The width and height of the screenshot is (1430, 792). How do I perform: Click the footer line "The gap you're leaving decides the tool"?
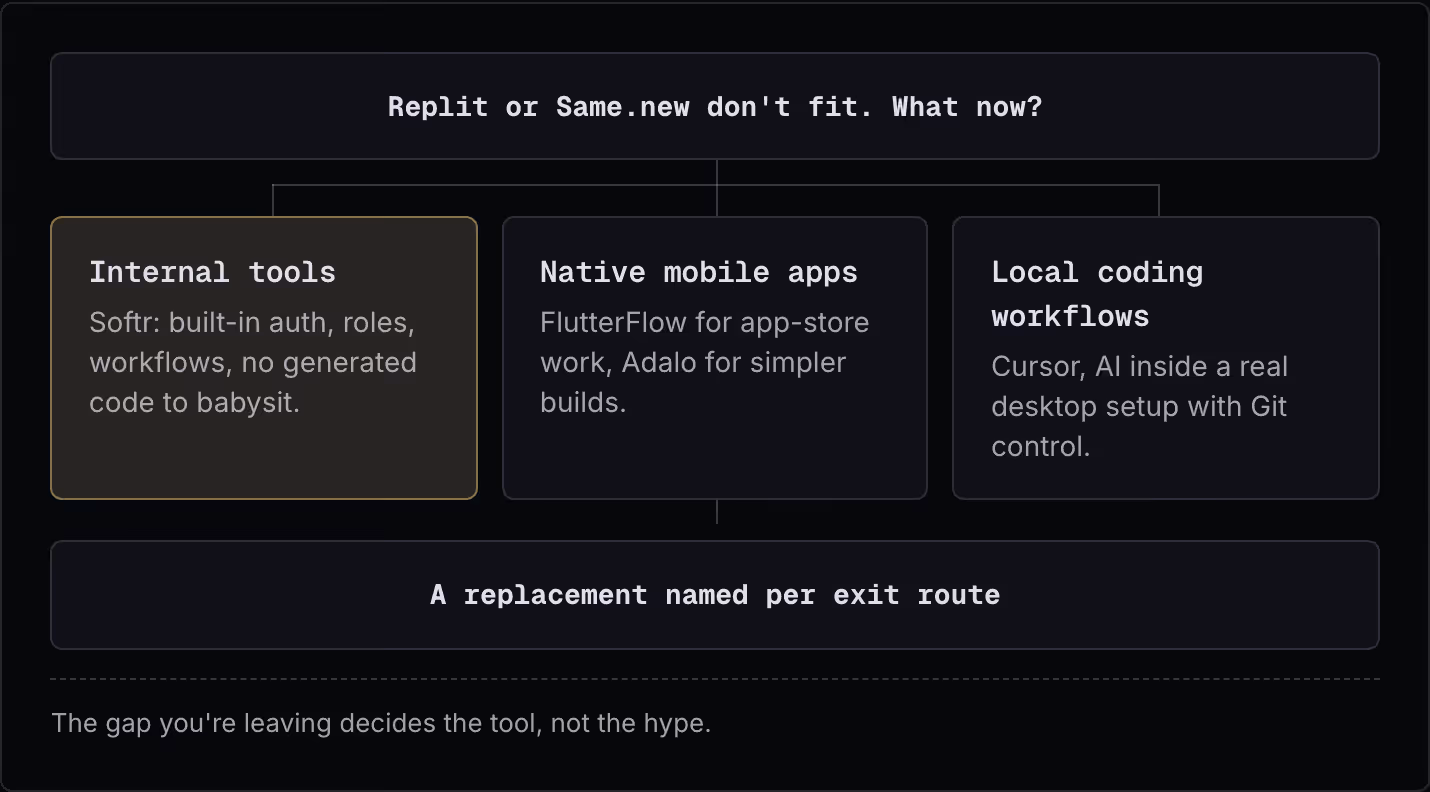click(x=381, y=723)
